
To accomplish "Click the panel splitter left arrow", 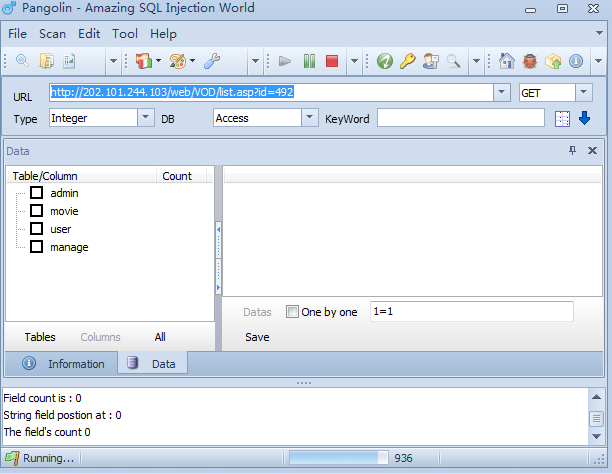I will click(x=219, y=230).
